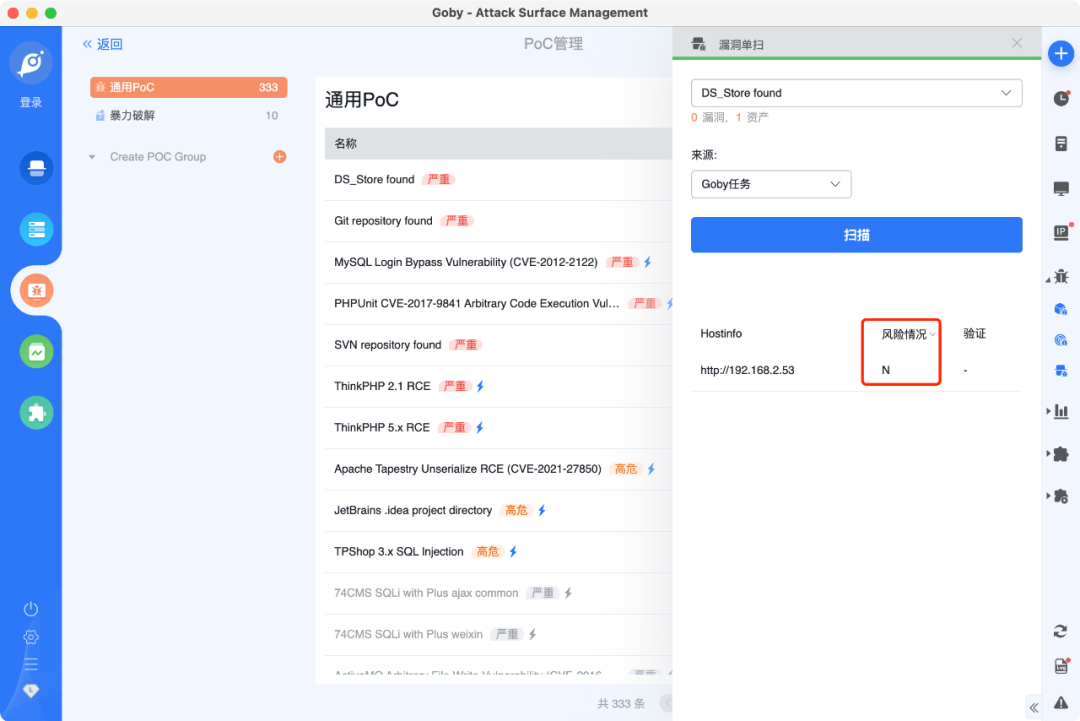Image resolution: width=1080 pixels, height=721 pixels.
Task: Click the blue globe tool icon
Action: tap(1061, 339)
